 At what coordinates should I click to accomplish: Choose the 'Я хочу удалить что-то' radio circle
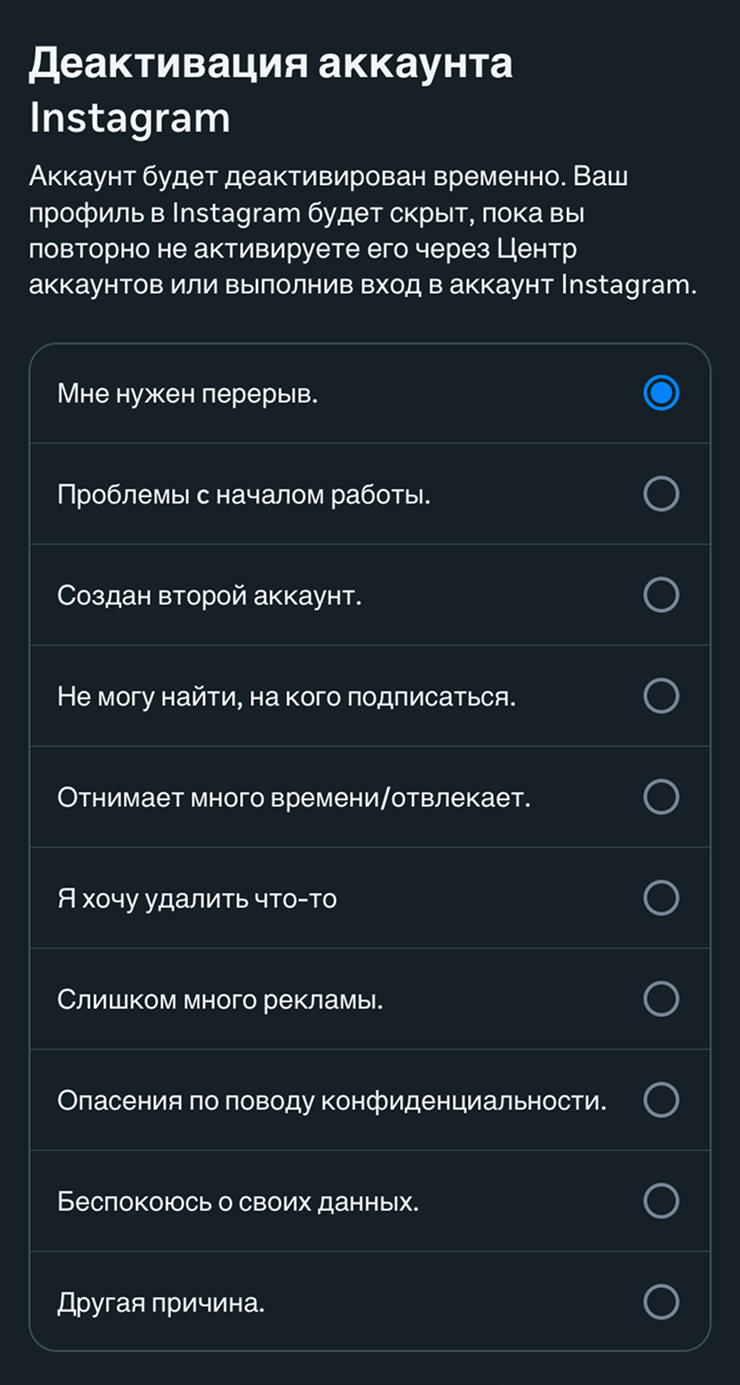(661, 898)
